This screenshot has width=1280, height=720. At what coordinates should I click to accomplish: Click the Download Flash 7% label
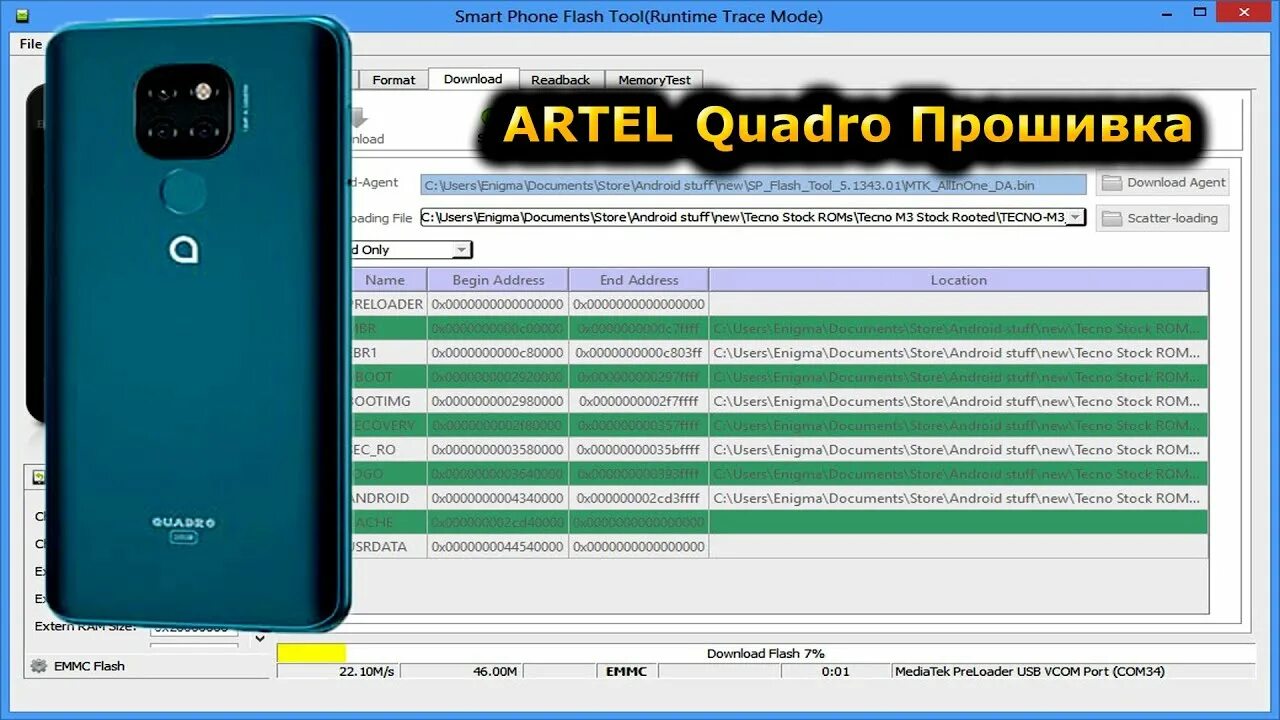[x=766, y=653]
